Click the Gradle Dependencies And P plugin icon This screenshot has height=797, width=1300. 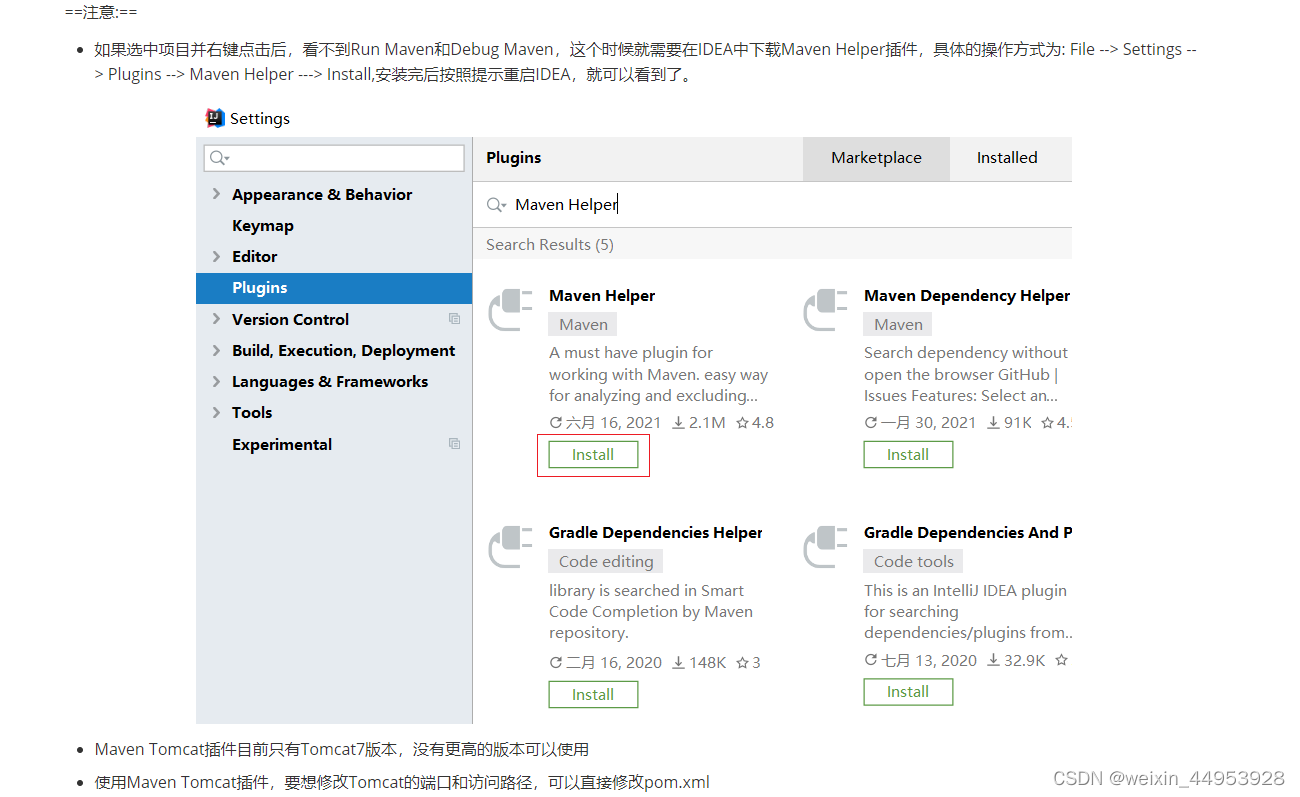pos(825,546)
